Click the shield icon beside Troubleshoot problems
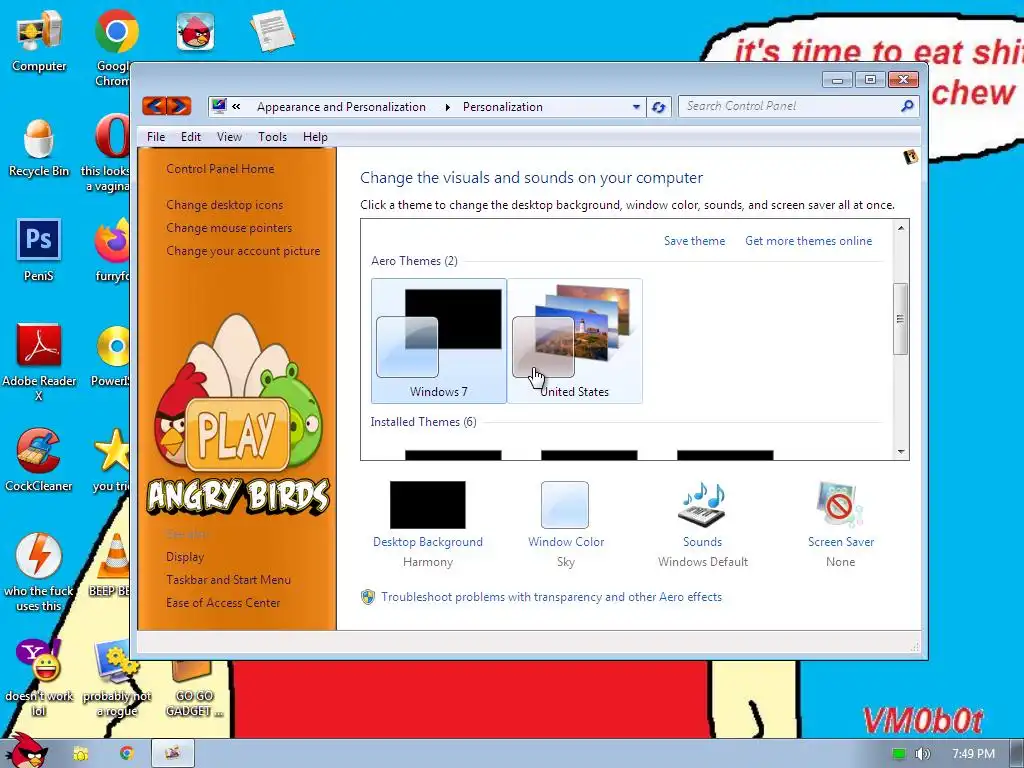Image resolution: width=1024 pixels, height=768 pixels. click(368, 597)
